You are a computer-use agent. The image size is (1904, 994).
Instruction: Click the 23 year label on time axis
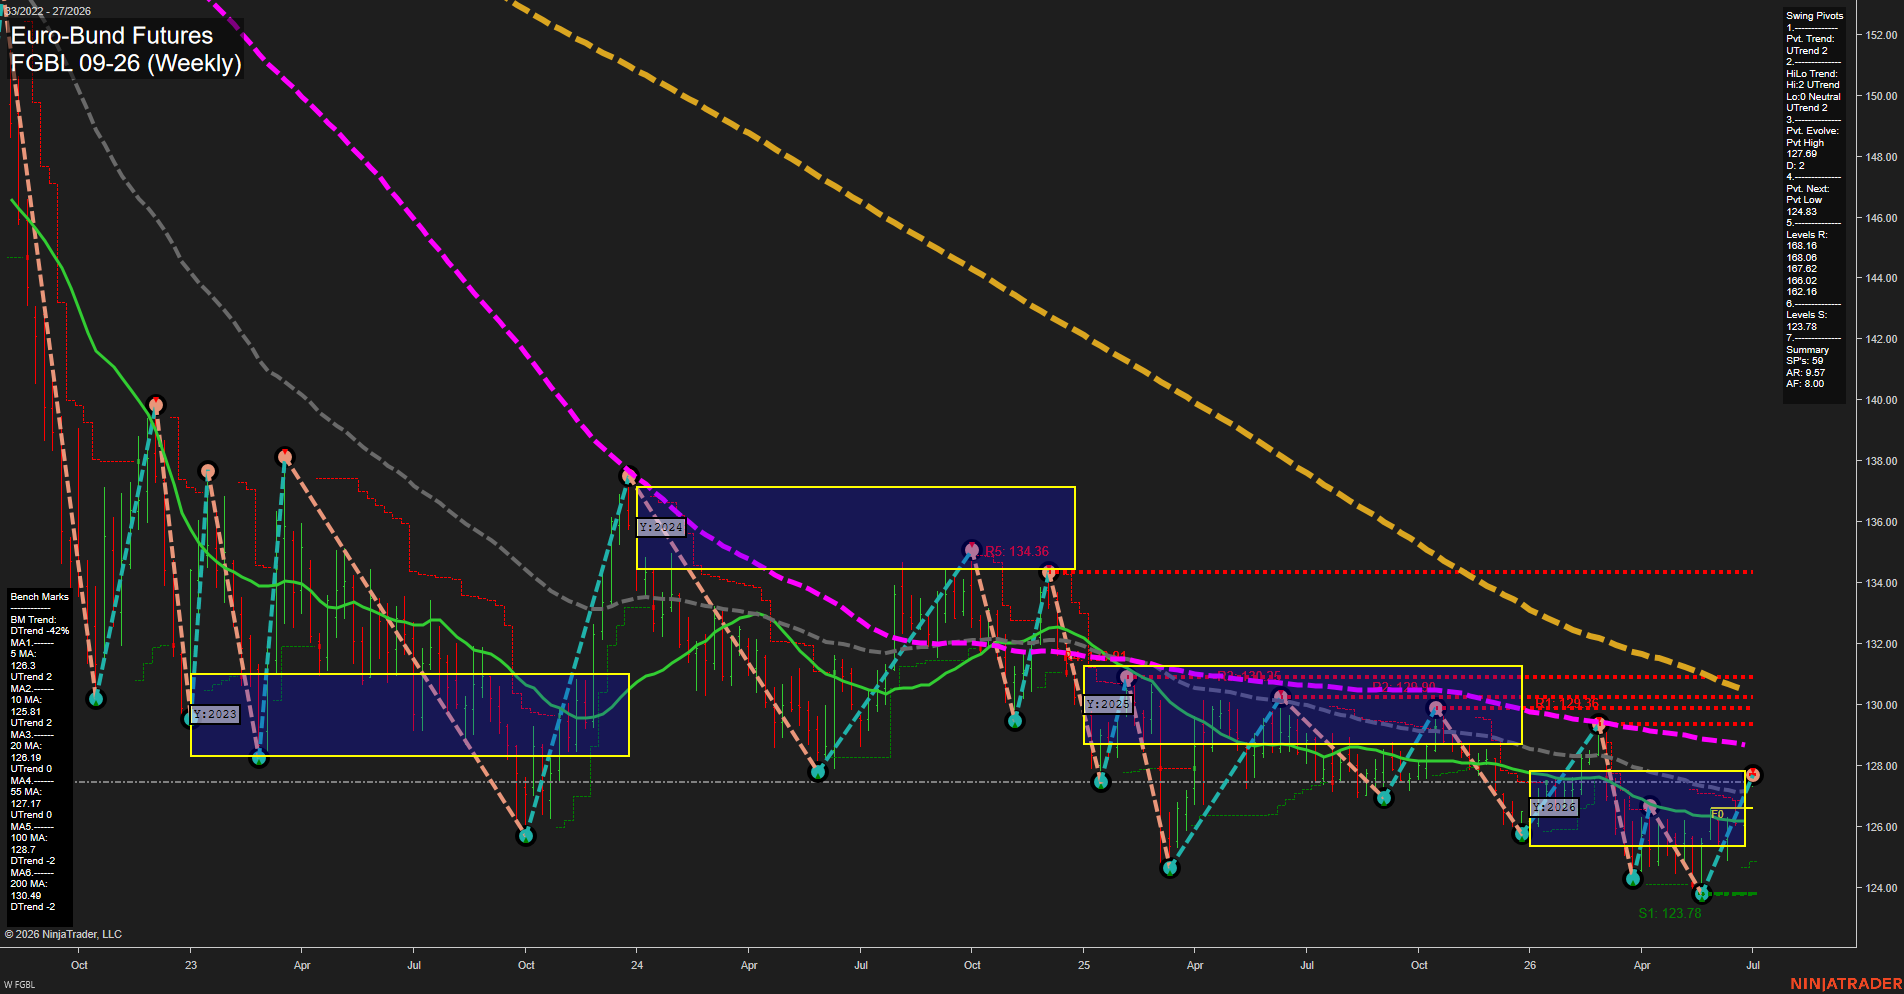tap(191, 965)
